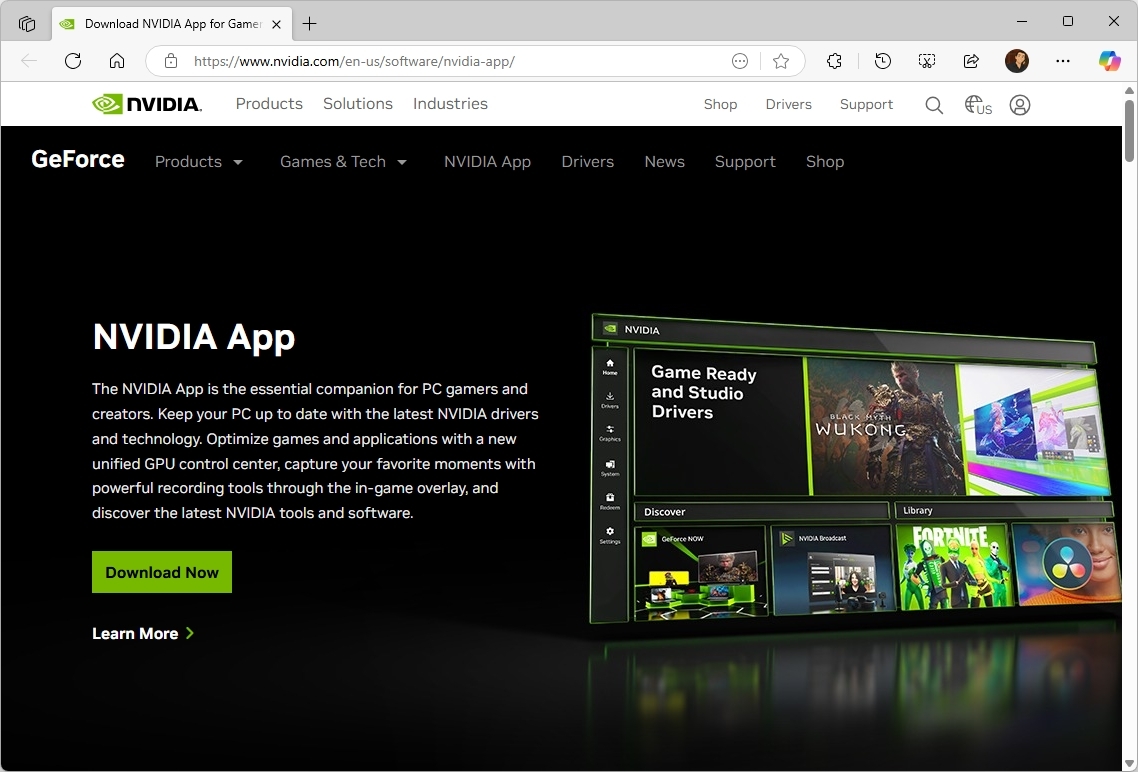Open the Solutions menu
The height and width of the screenshot is (772, 1138).
(358, 104)
